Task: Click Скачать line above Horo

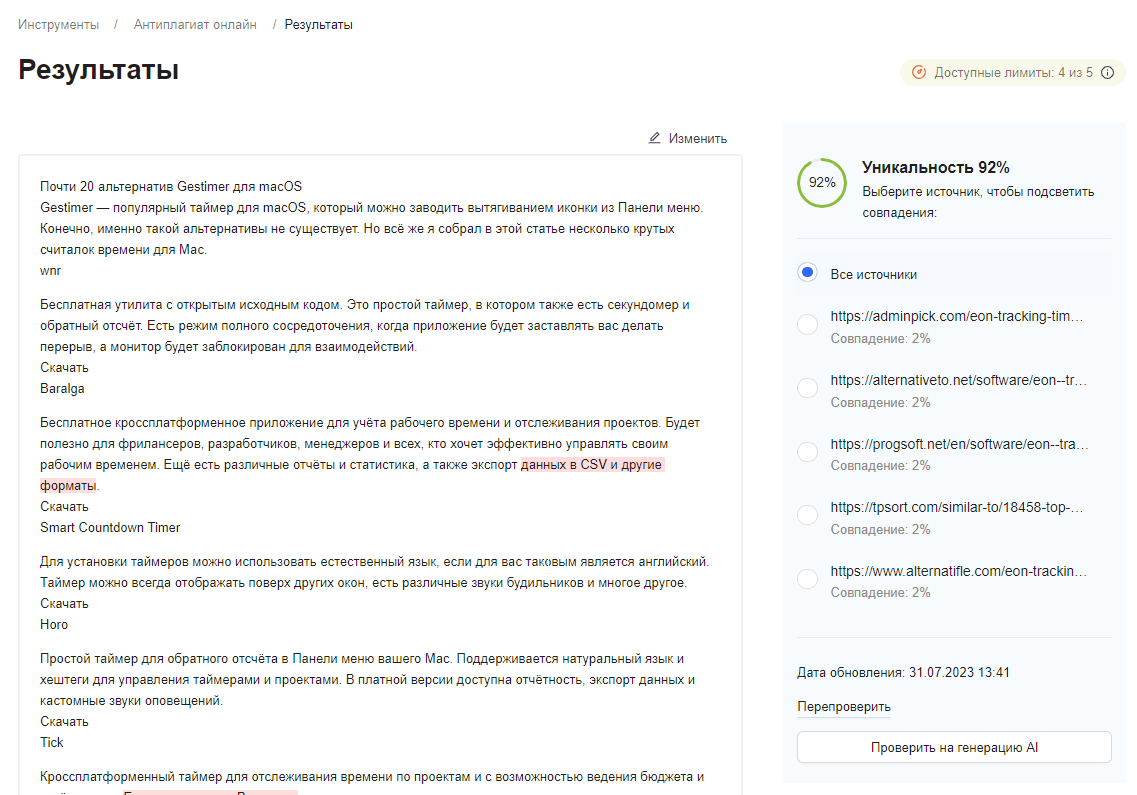Action: click(64, 604)
